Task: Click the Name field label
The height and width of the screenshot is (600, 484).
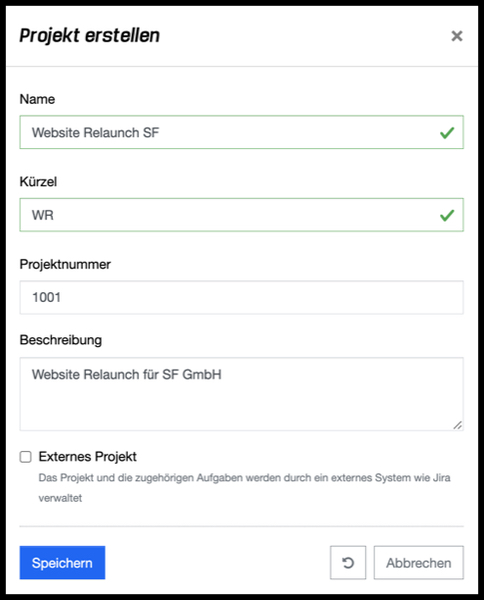Action: pyautogui.click(x=37, y=99)
